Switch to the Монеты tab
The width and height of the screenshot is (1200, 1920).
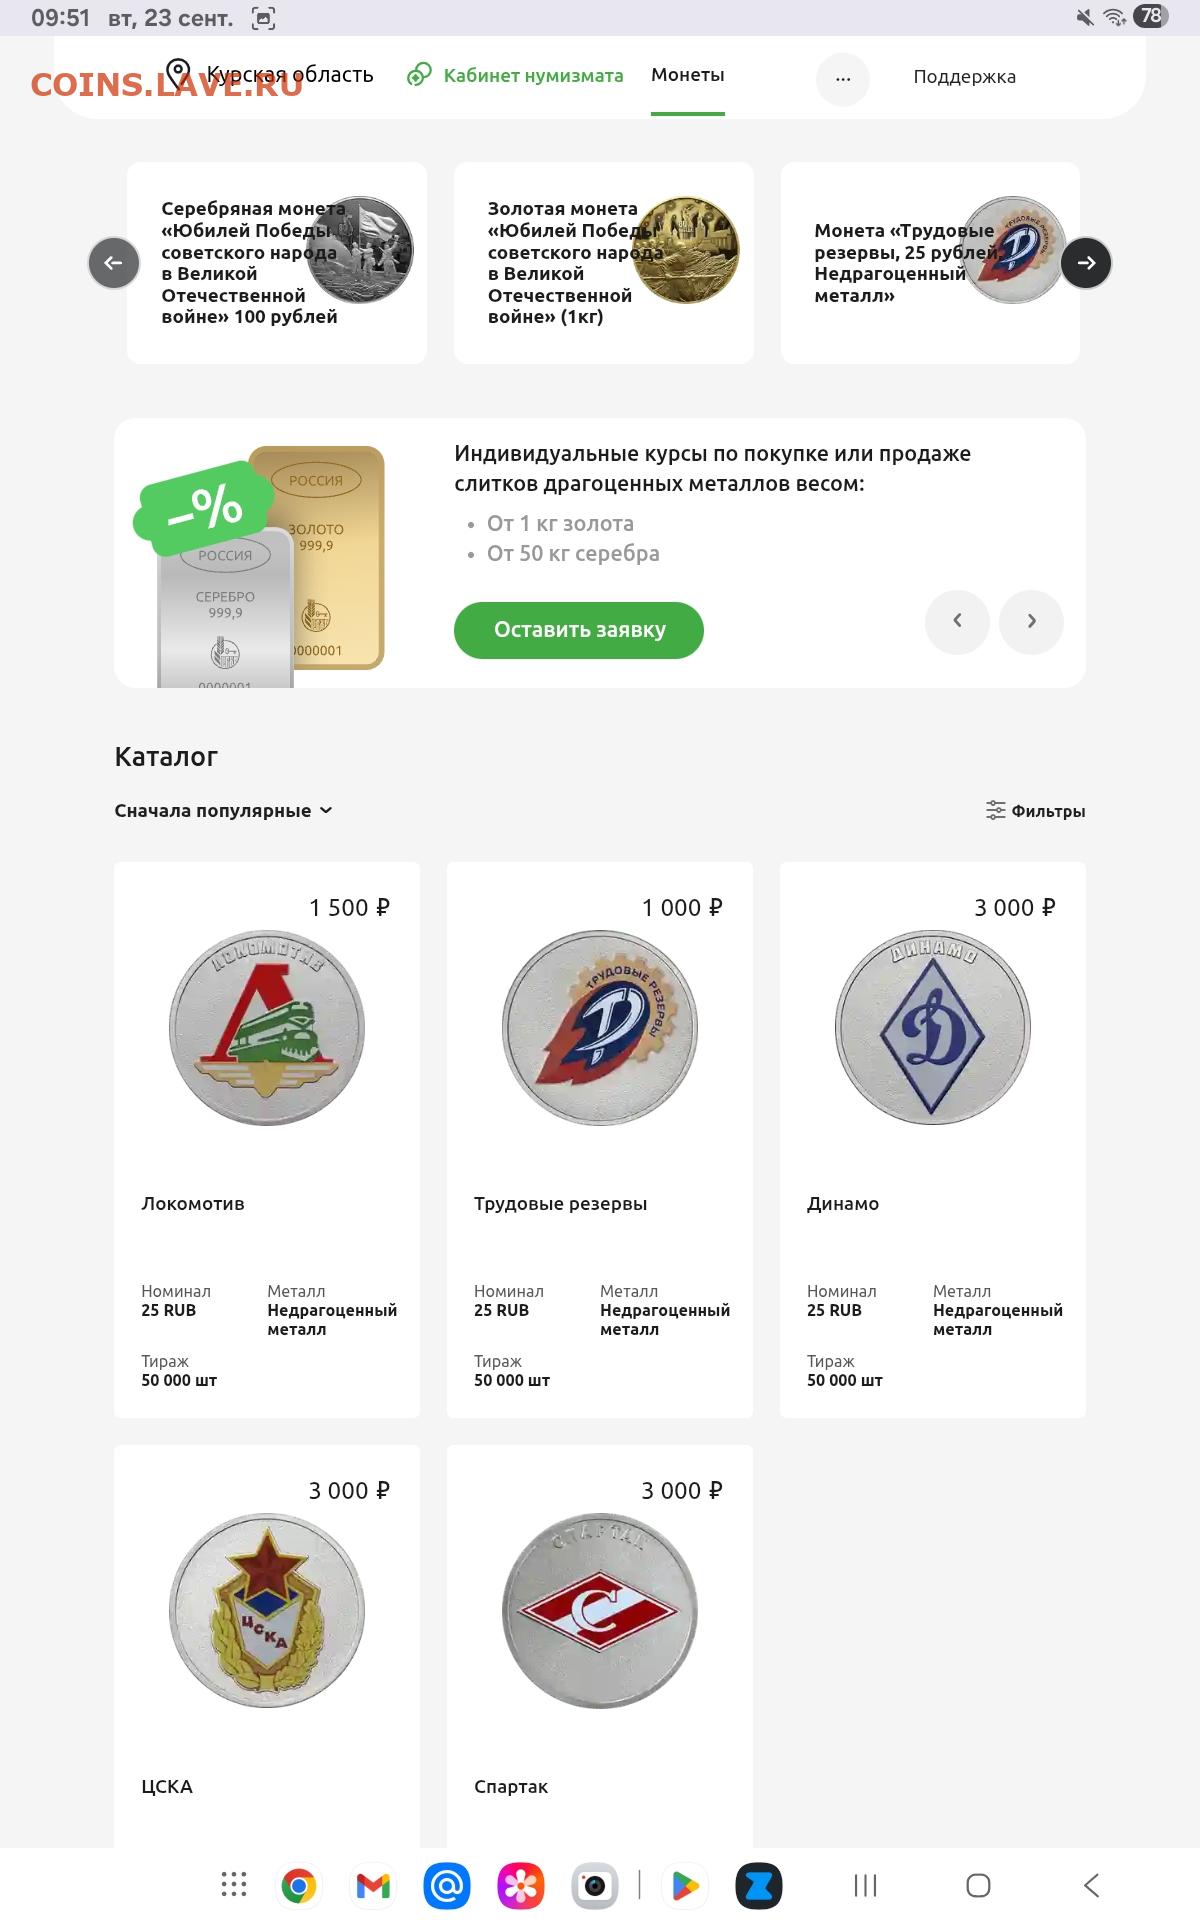coord(688,75)
